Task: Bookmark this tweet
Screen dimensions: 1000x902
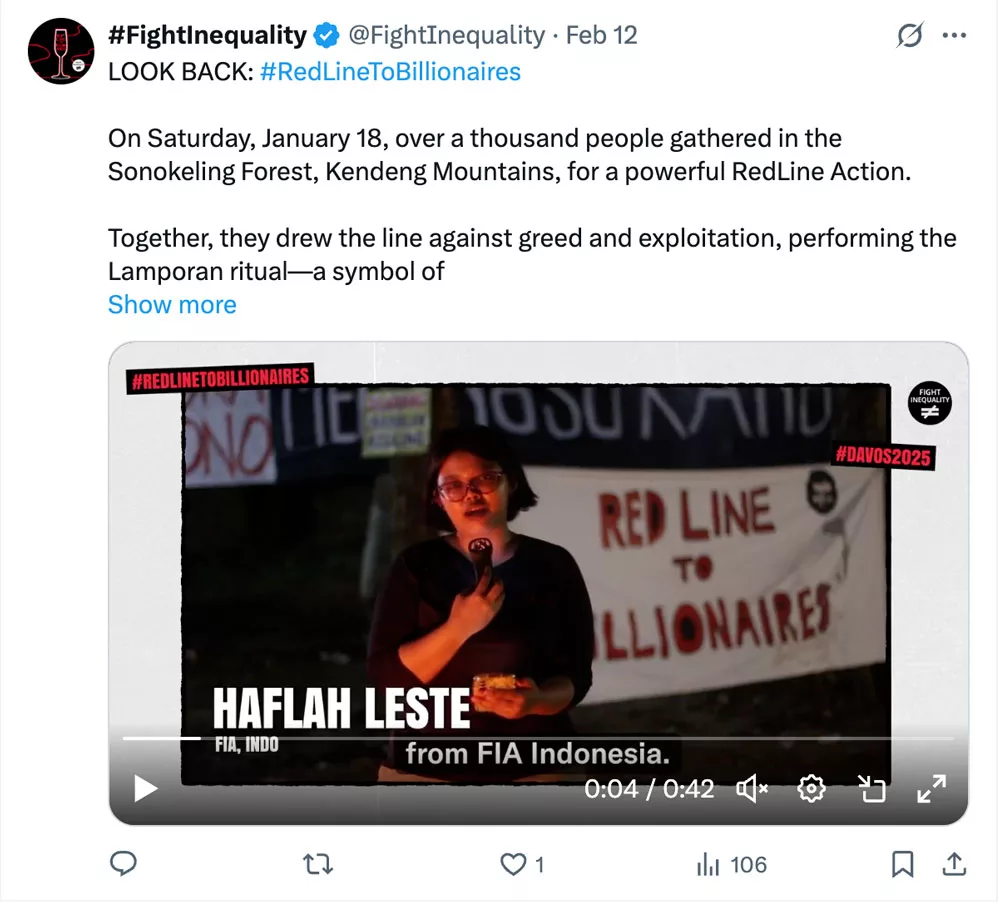Action: (x=902, y=864)
